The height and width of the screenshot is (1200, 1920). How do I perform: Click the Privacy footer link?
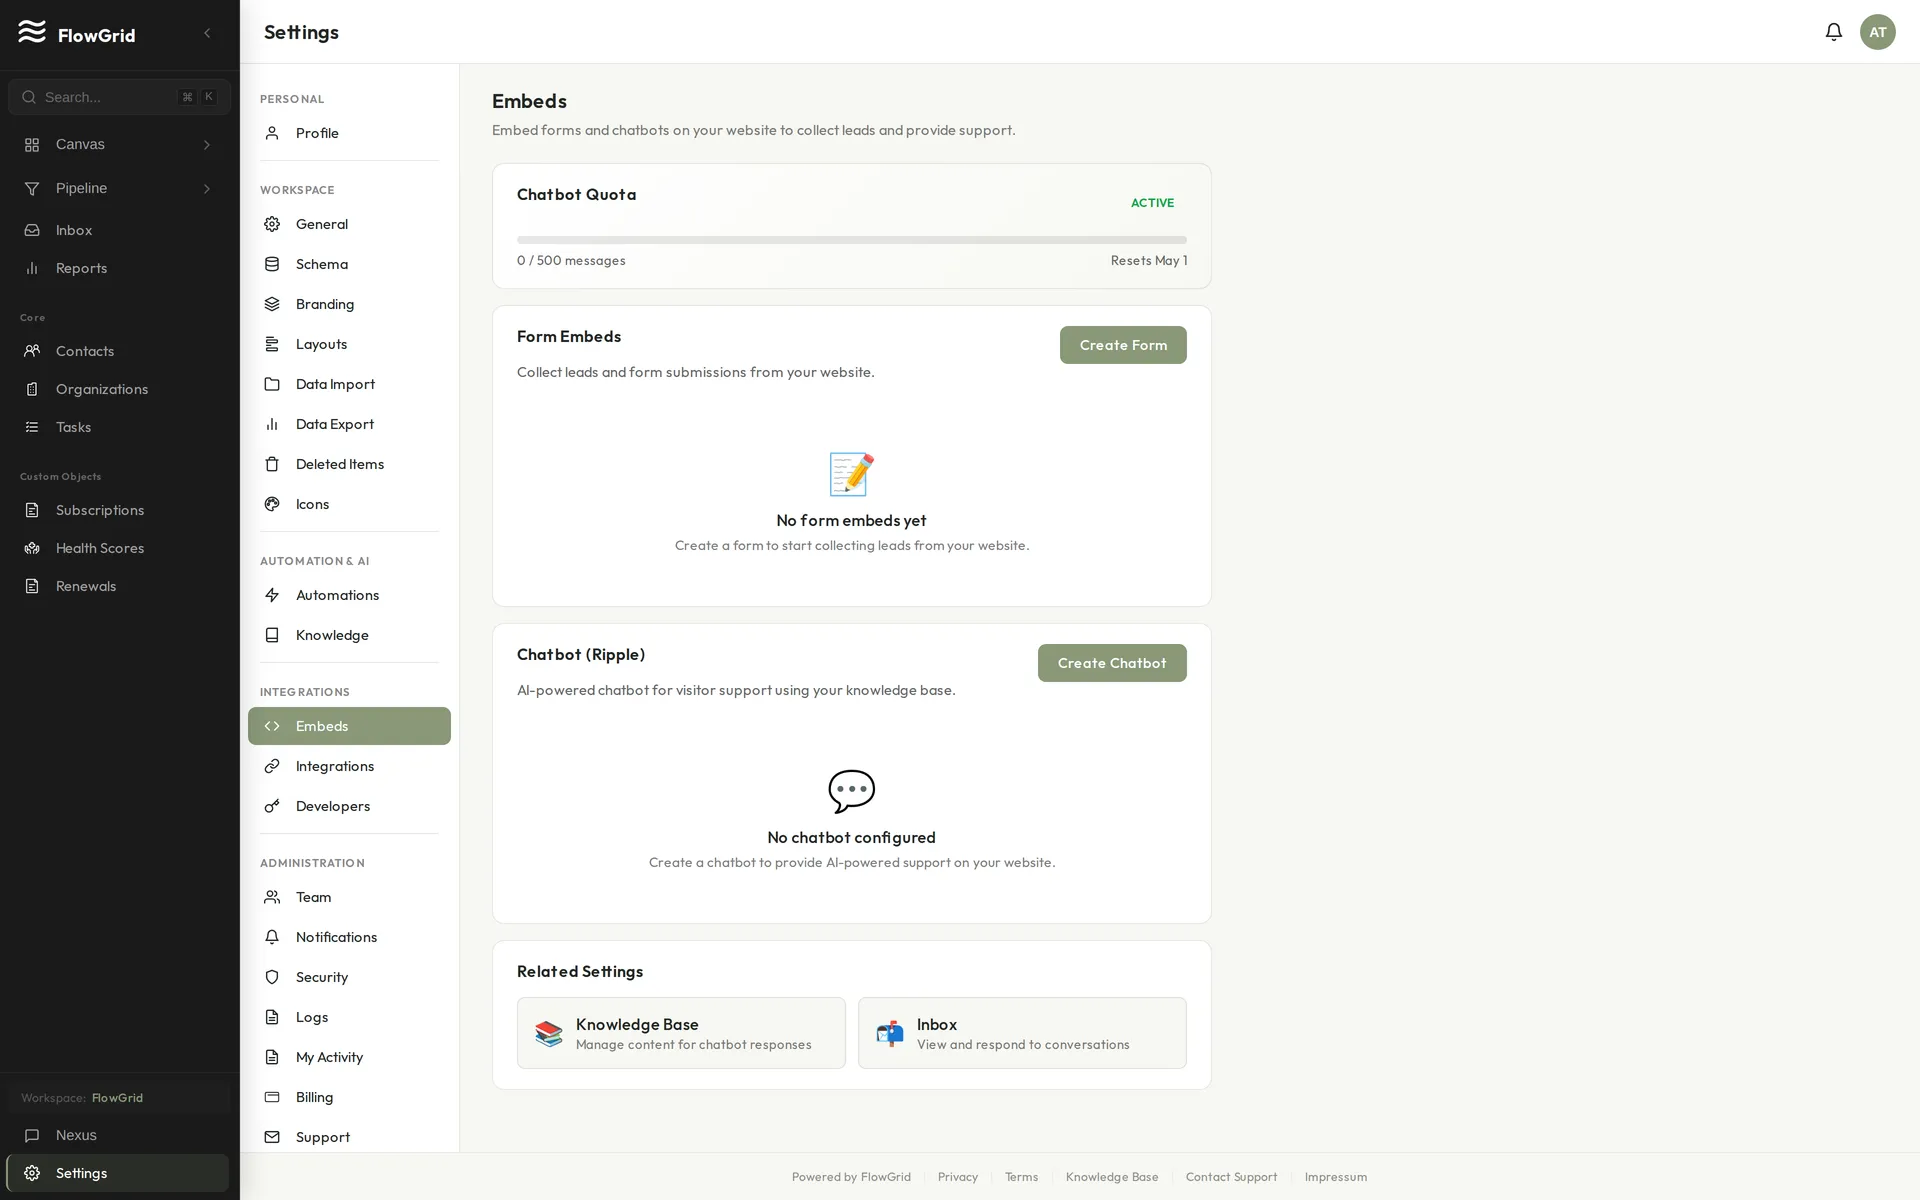pos(958,1177)
